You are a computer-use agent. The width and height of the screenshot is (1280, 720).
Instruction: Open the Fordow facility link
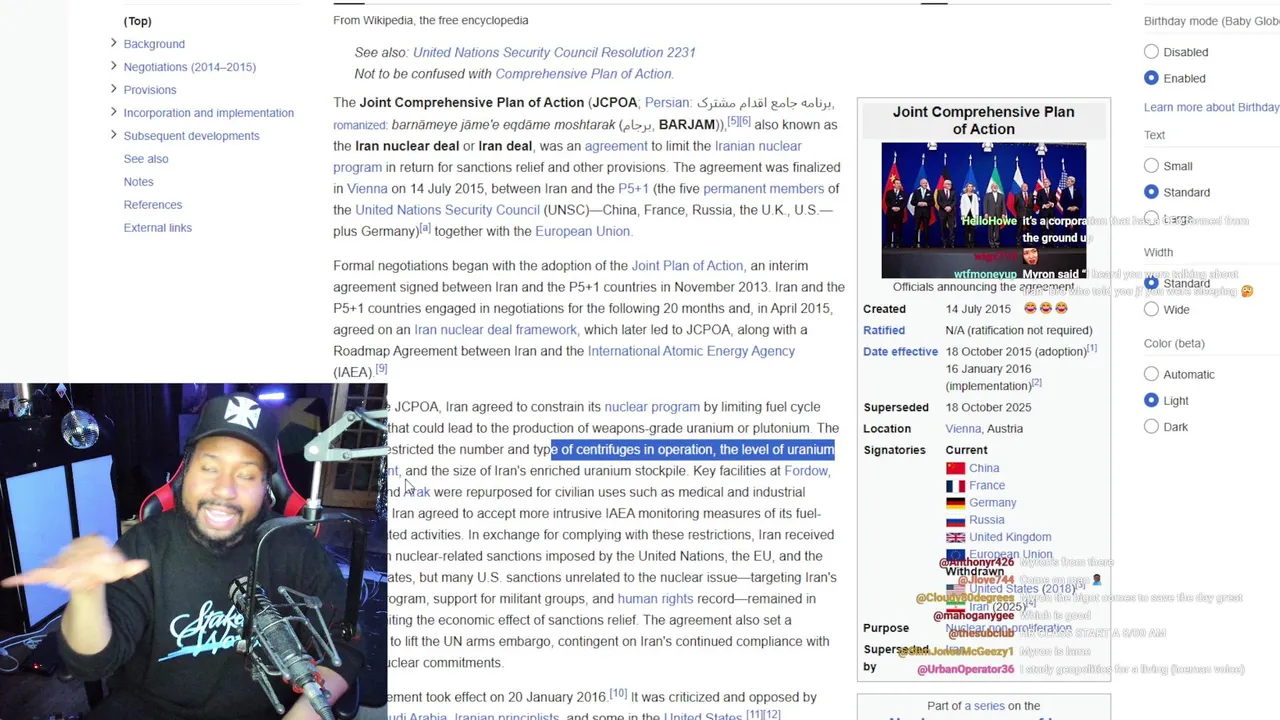point(806,471)
